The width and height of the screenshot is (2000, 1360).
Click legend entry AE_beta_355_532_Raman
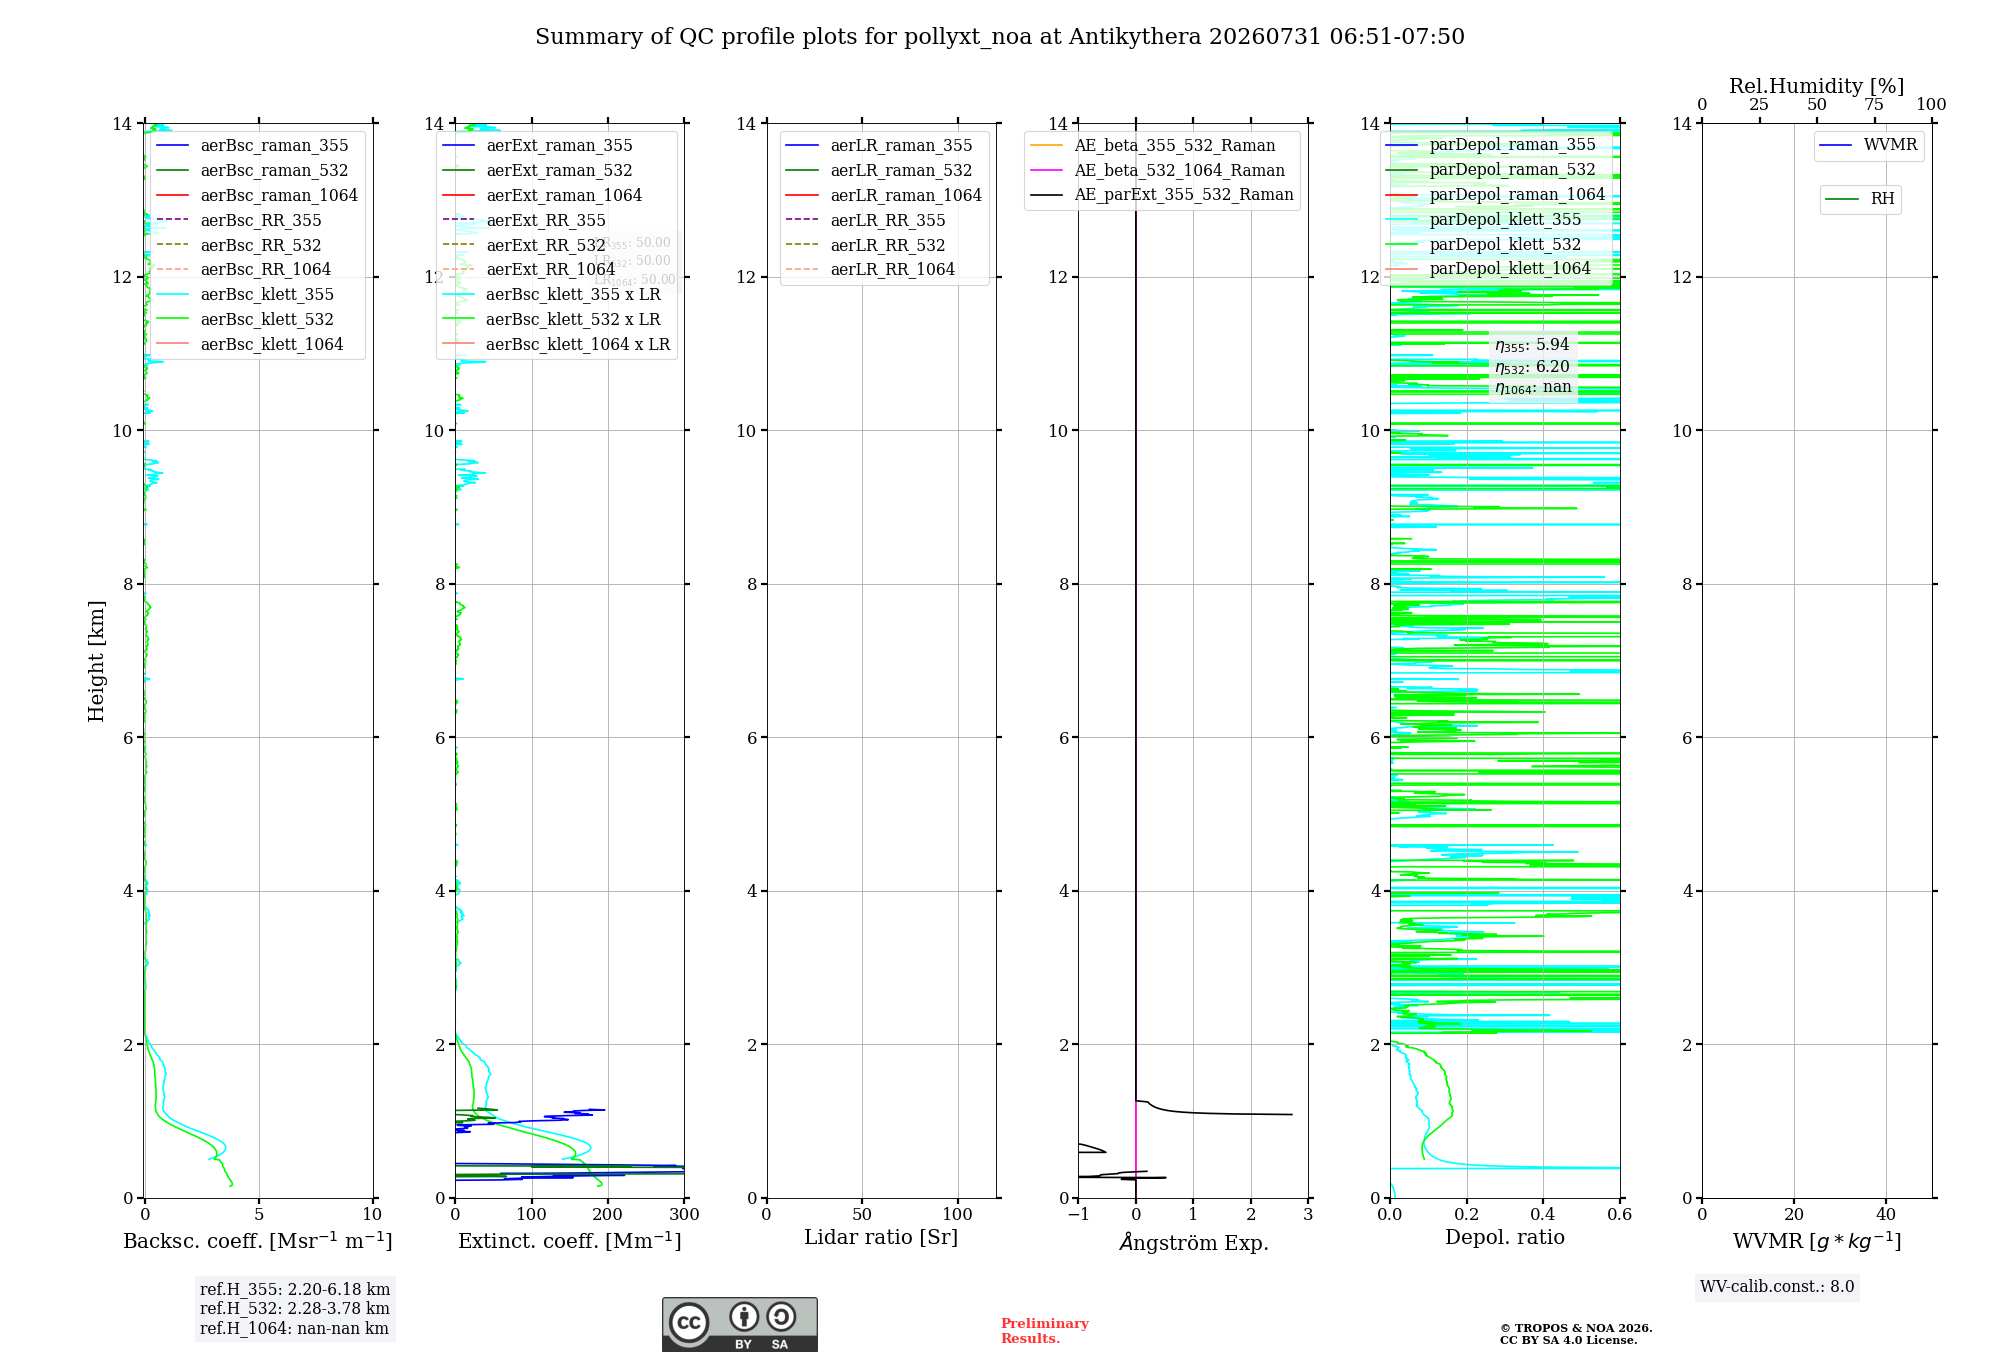[x=1153, y=146]
